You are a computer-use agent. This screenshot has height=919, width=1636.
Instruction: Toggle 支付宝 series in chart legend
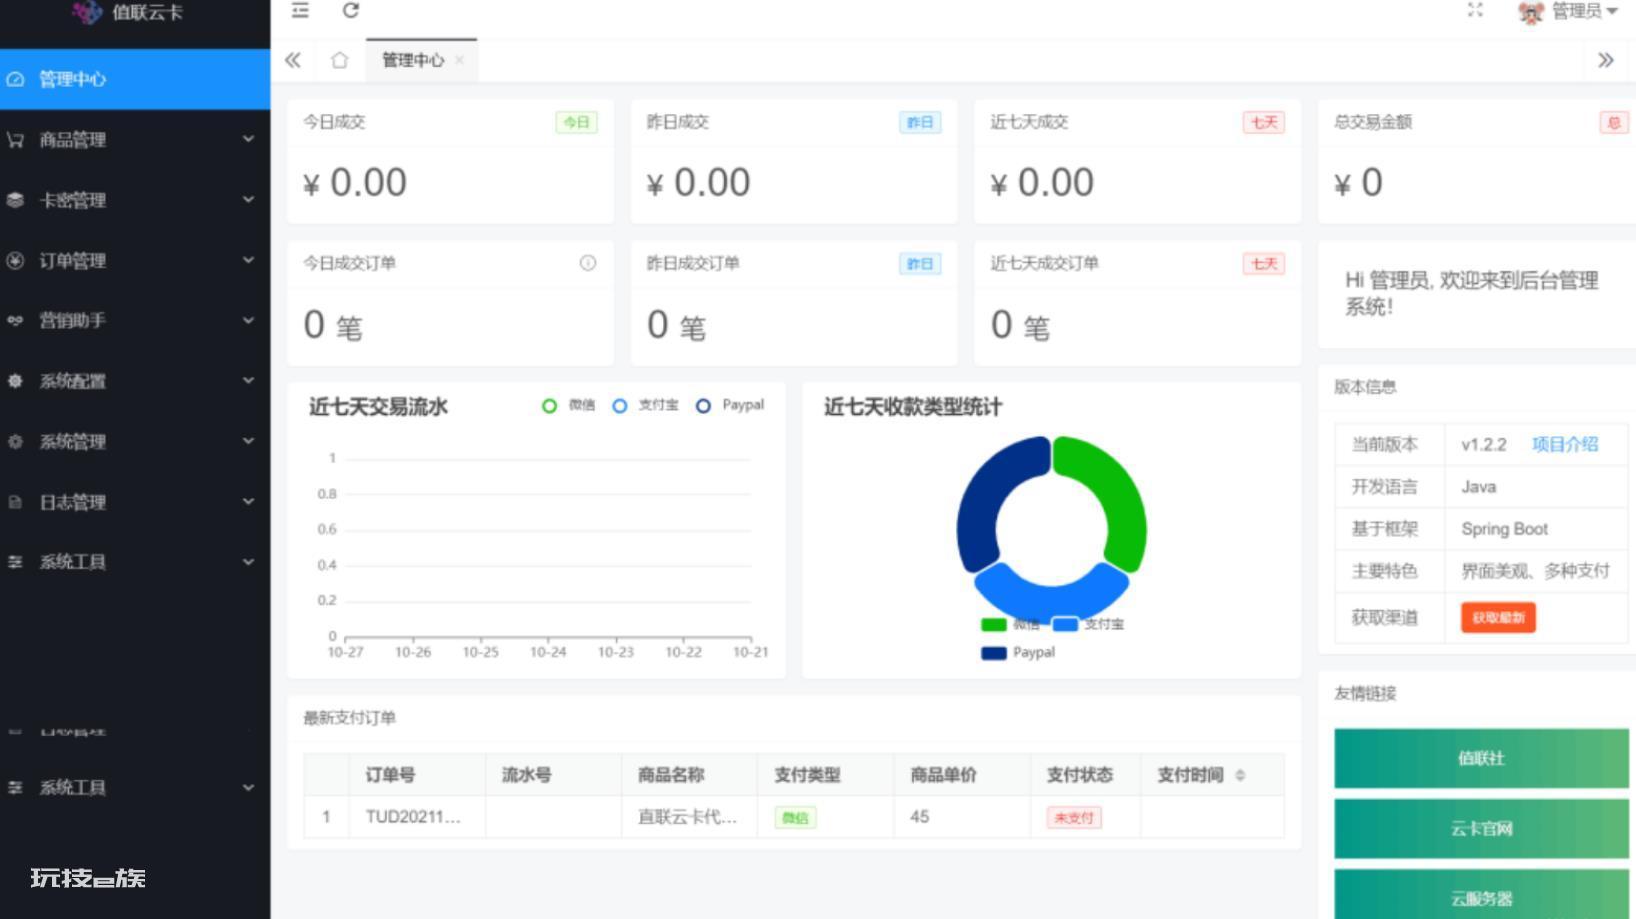tap(645, 405)
